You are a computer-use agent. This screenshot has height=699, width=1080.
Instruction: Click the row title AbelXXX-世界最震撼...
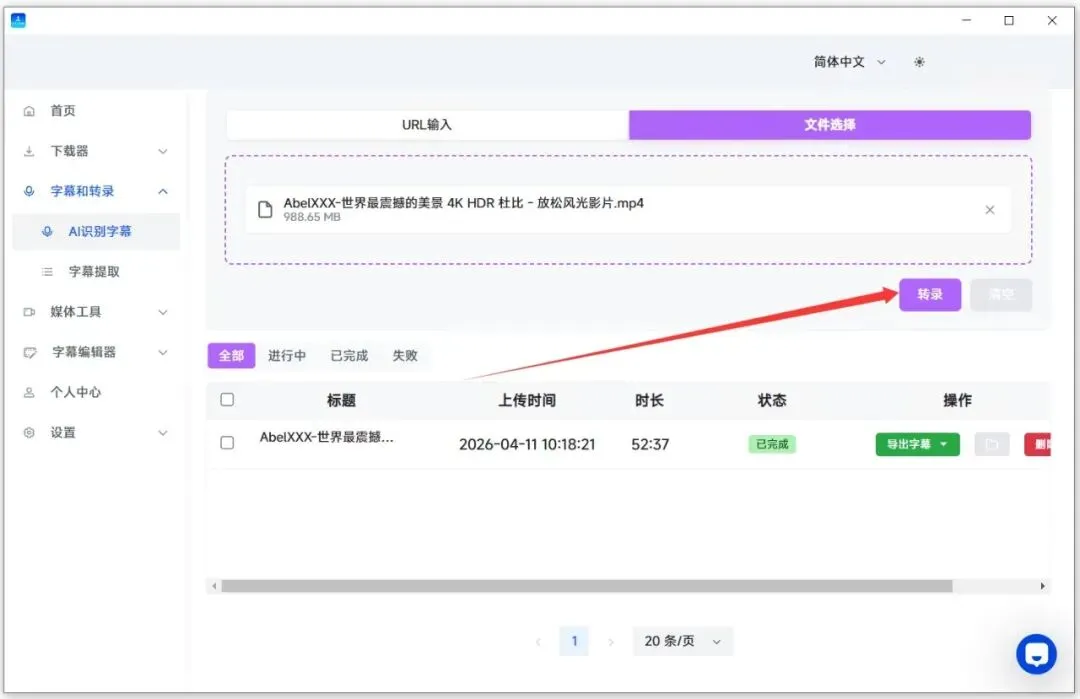coord(326,437)
